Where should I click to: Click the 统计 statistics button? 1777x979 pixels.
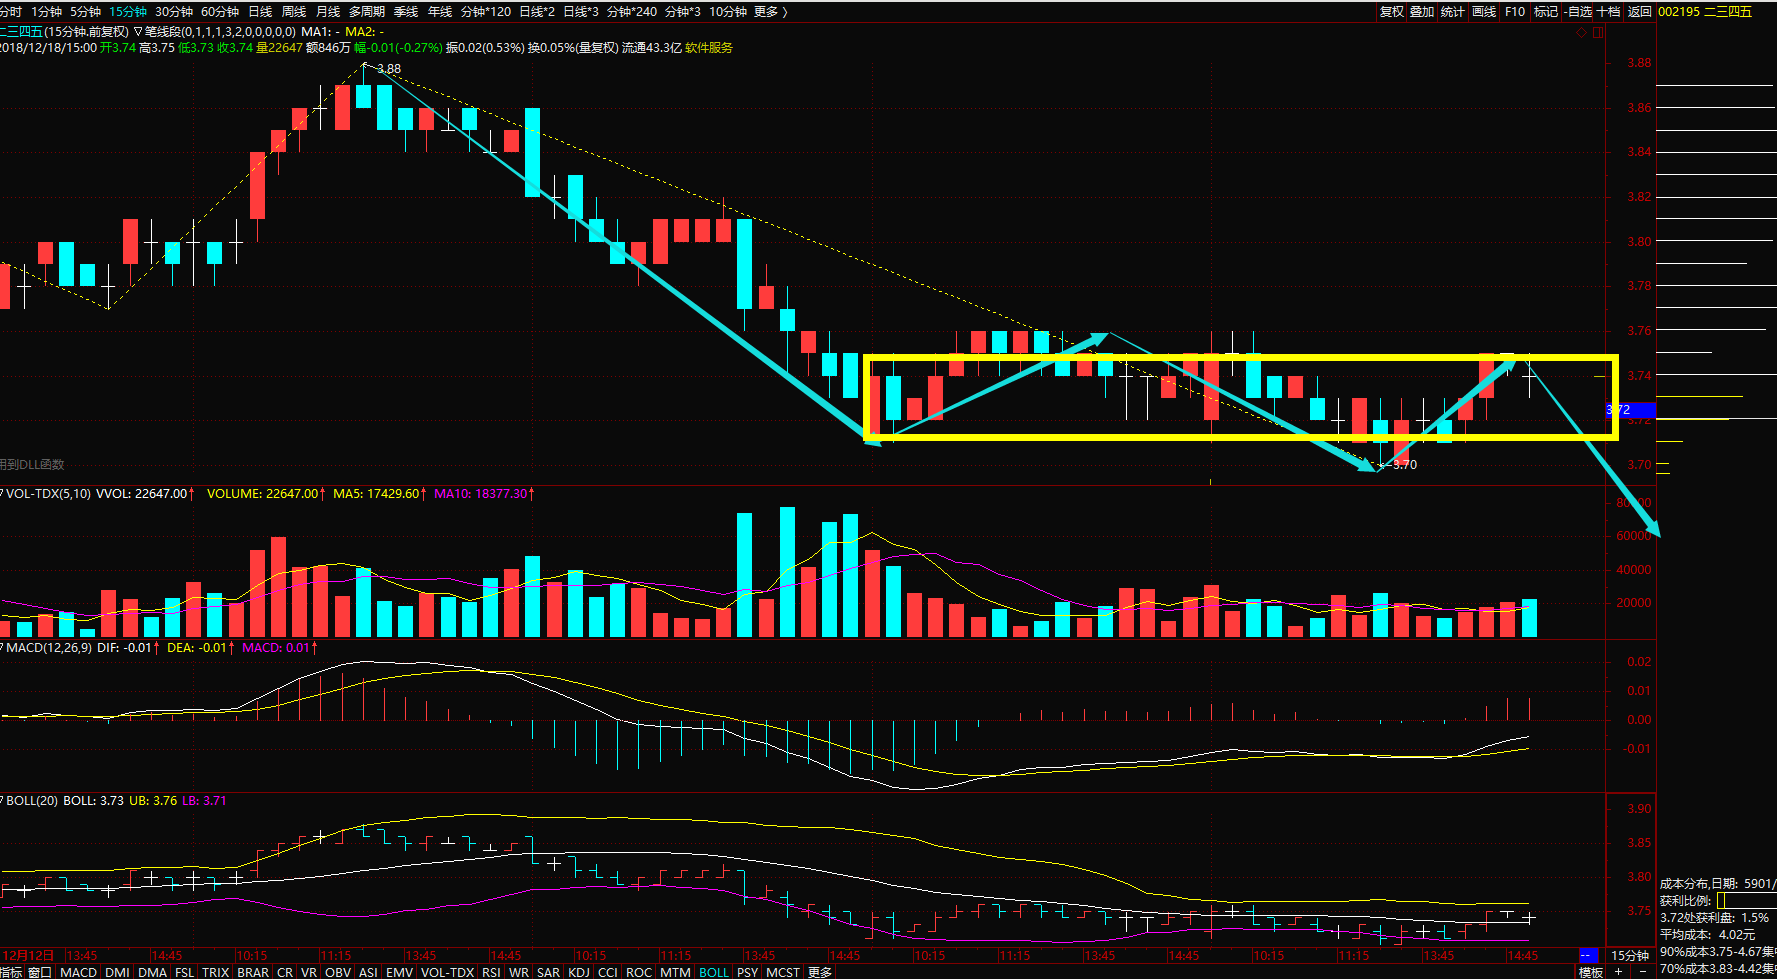pyautogui.click(x=1453, y=12)
